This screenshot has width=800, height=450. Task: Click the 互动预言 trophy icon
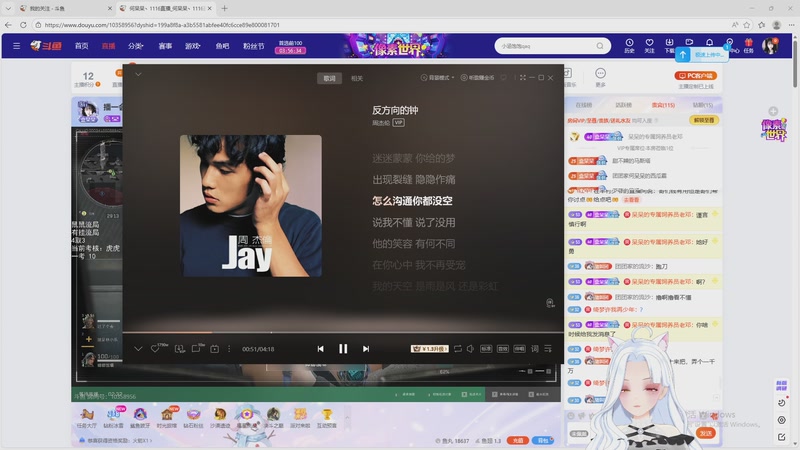327,418
